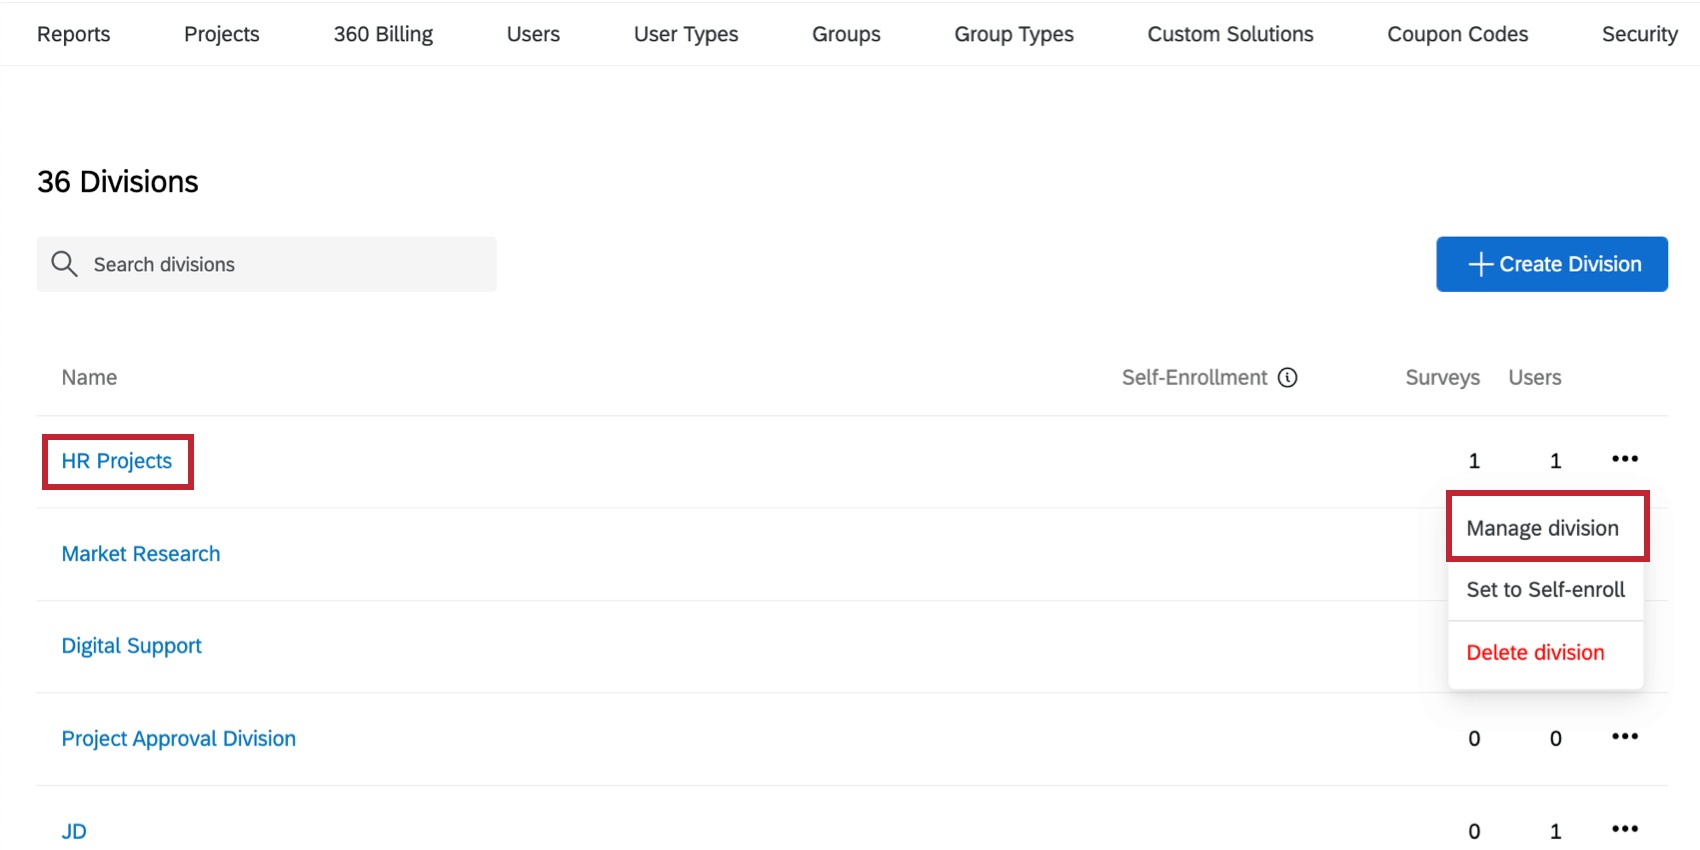Choose Delete division from the menu
Viewport: 1700px width, 850px height.
(1535, 653)
